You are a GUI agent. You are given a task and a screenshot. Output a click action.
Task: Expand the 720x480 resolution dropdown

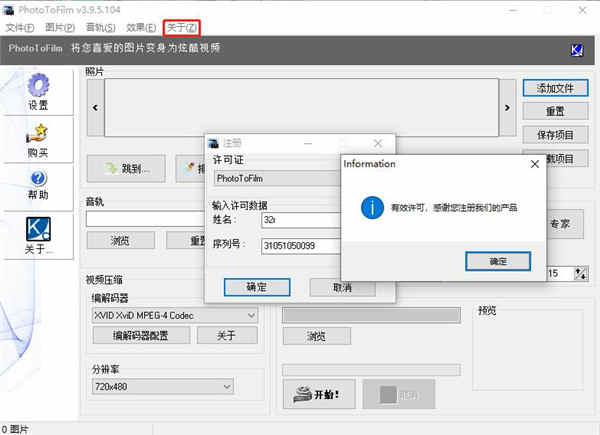coord(227,386)
